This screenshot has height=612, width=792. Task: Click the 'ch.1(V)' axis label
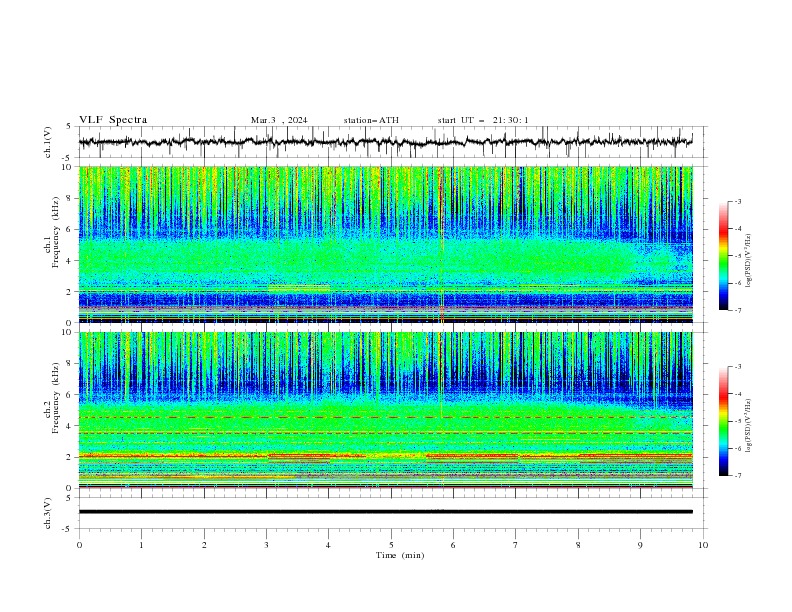(x=48, y=142)
